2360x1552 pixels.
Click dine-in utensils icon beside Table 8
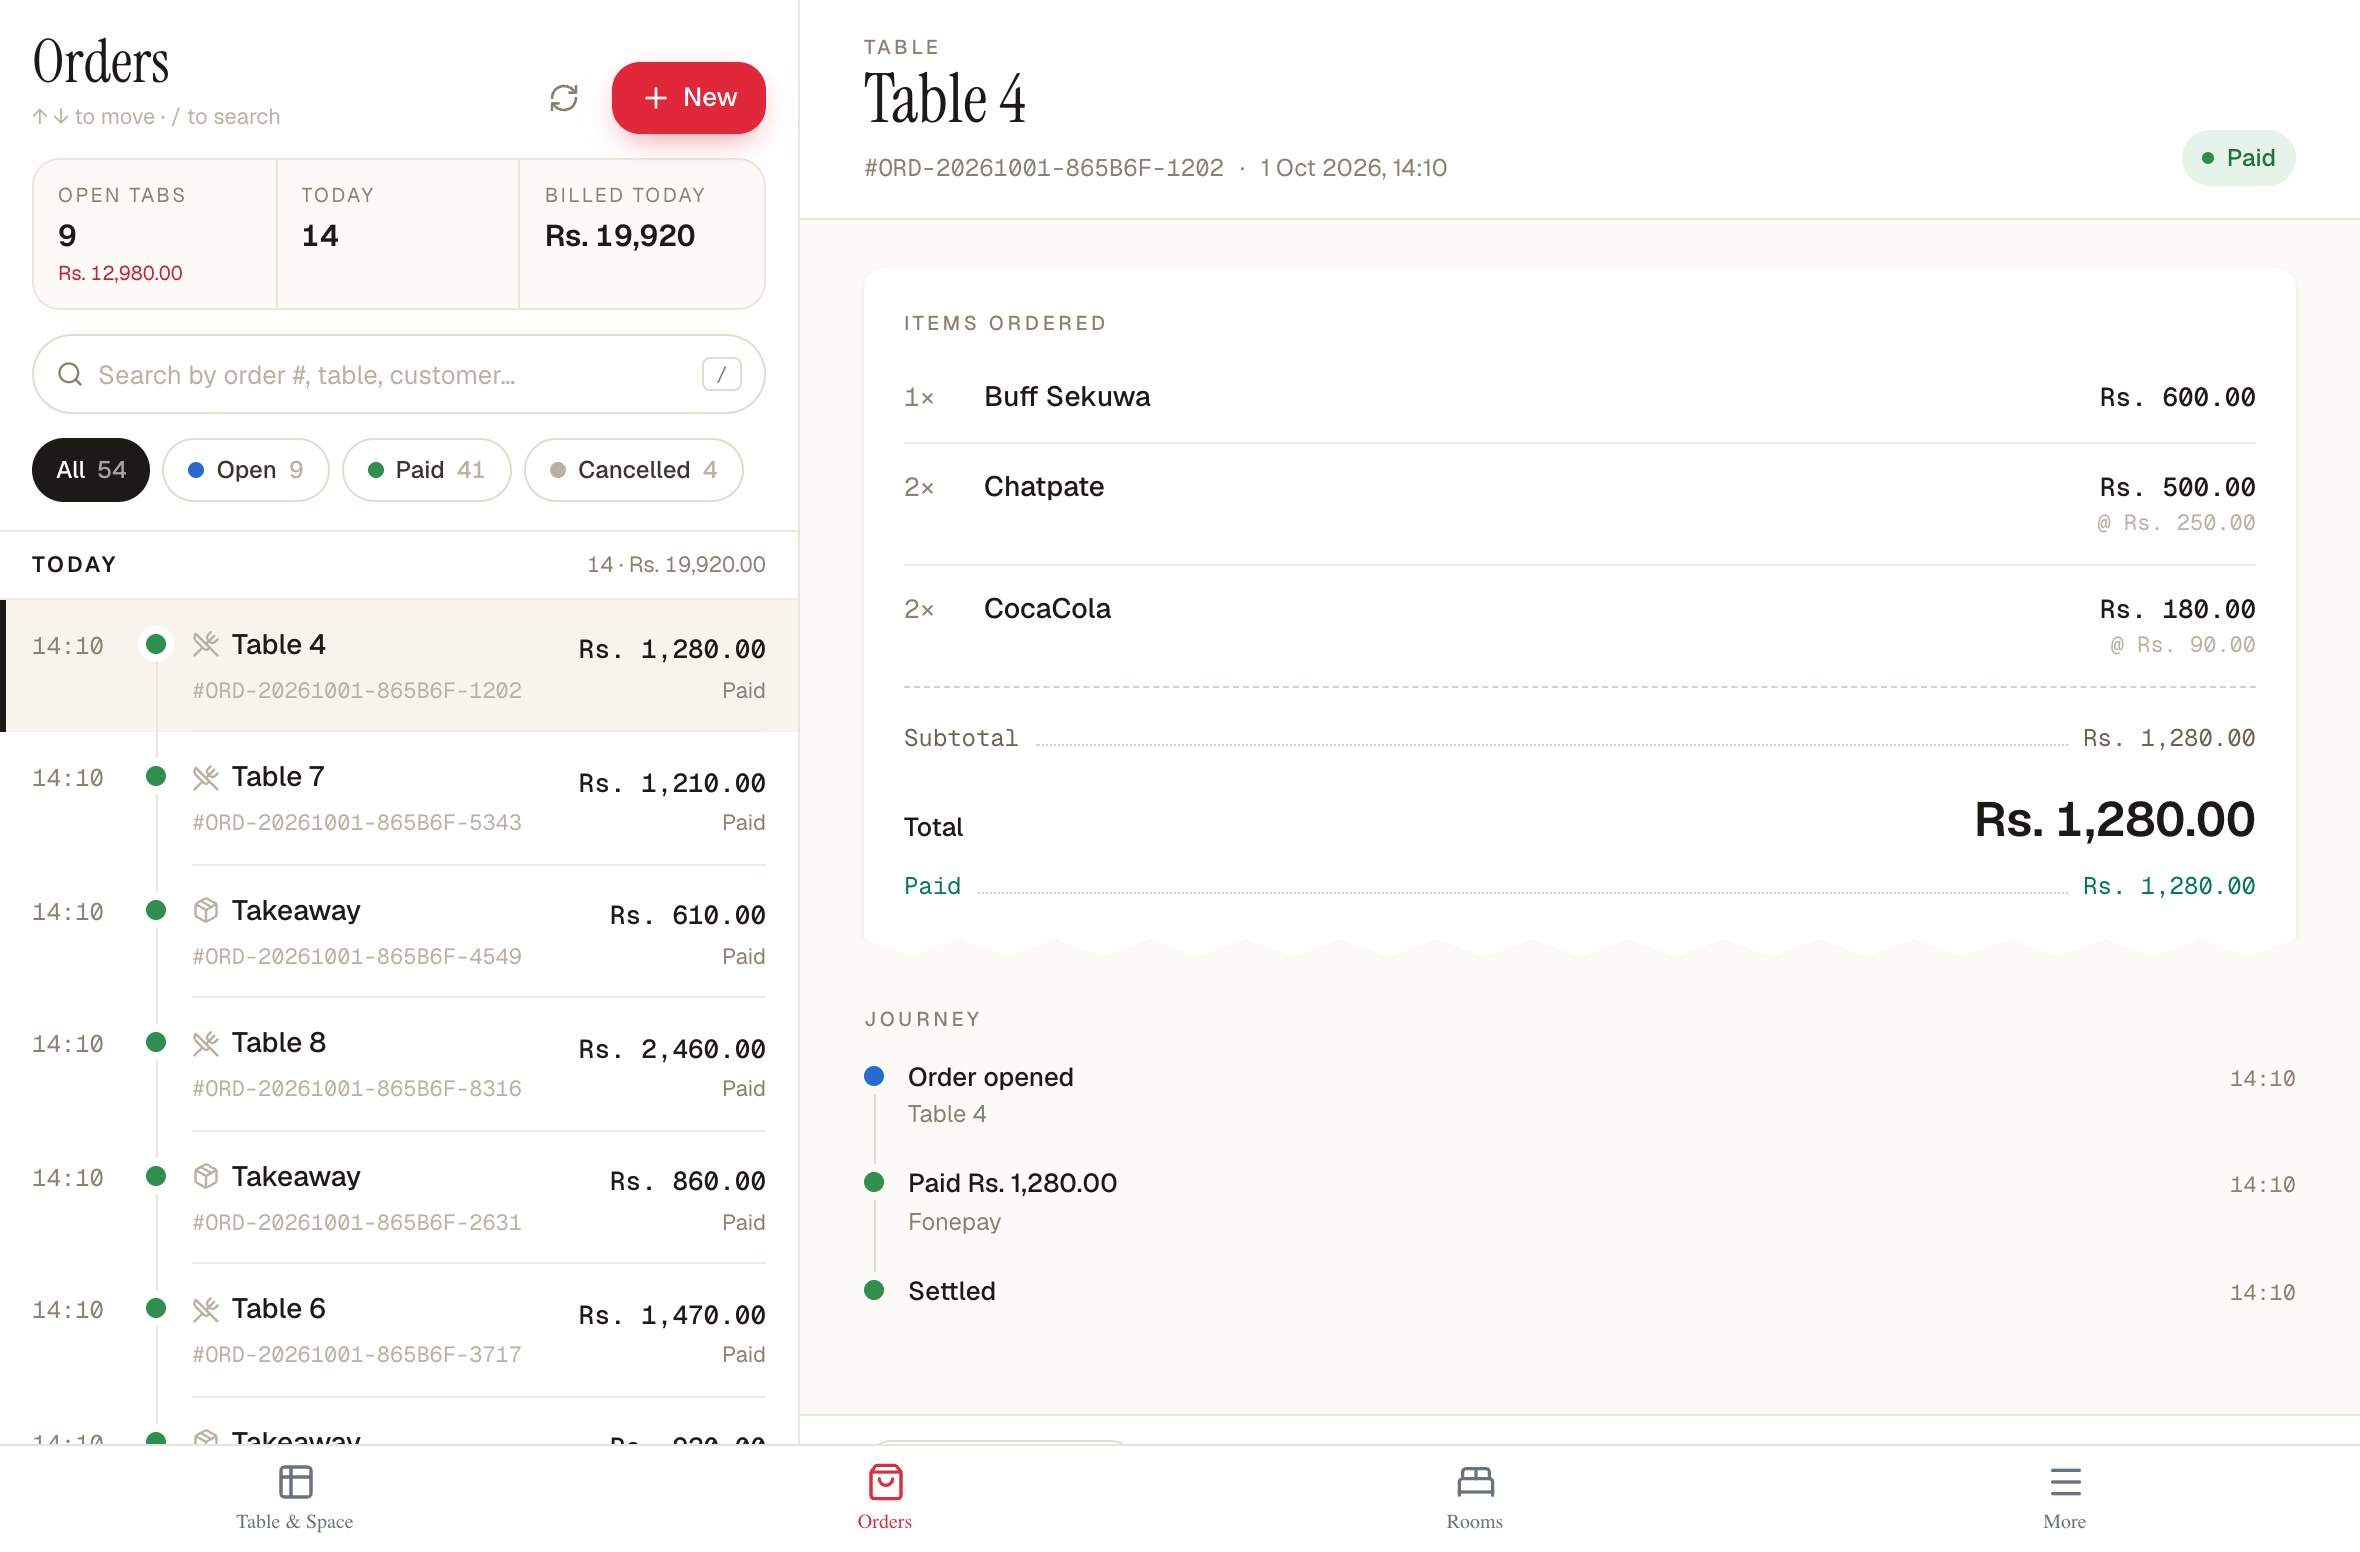pos(206,1043)
